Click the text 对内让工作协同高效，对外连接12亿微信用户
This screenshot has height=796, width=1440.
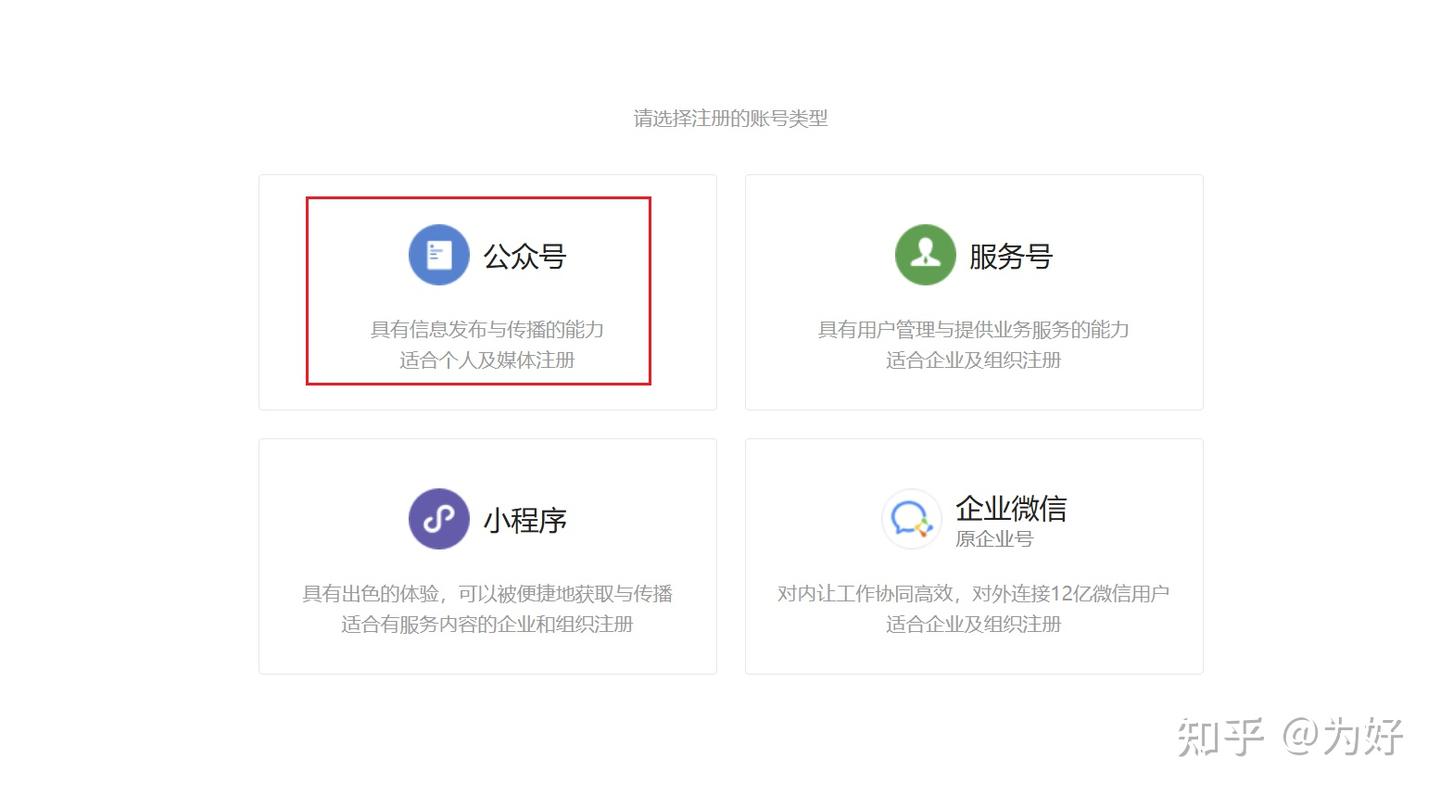pyautogui.click(x=973, y=593)
